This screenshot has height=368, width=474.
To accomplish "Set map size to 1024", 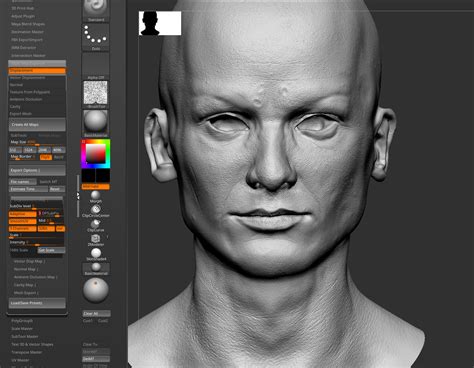I will pos(30,150).
